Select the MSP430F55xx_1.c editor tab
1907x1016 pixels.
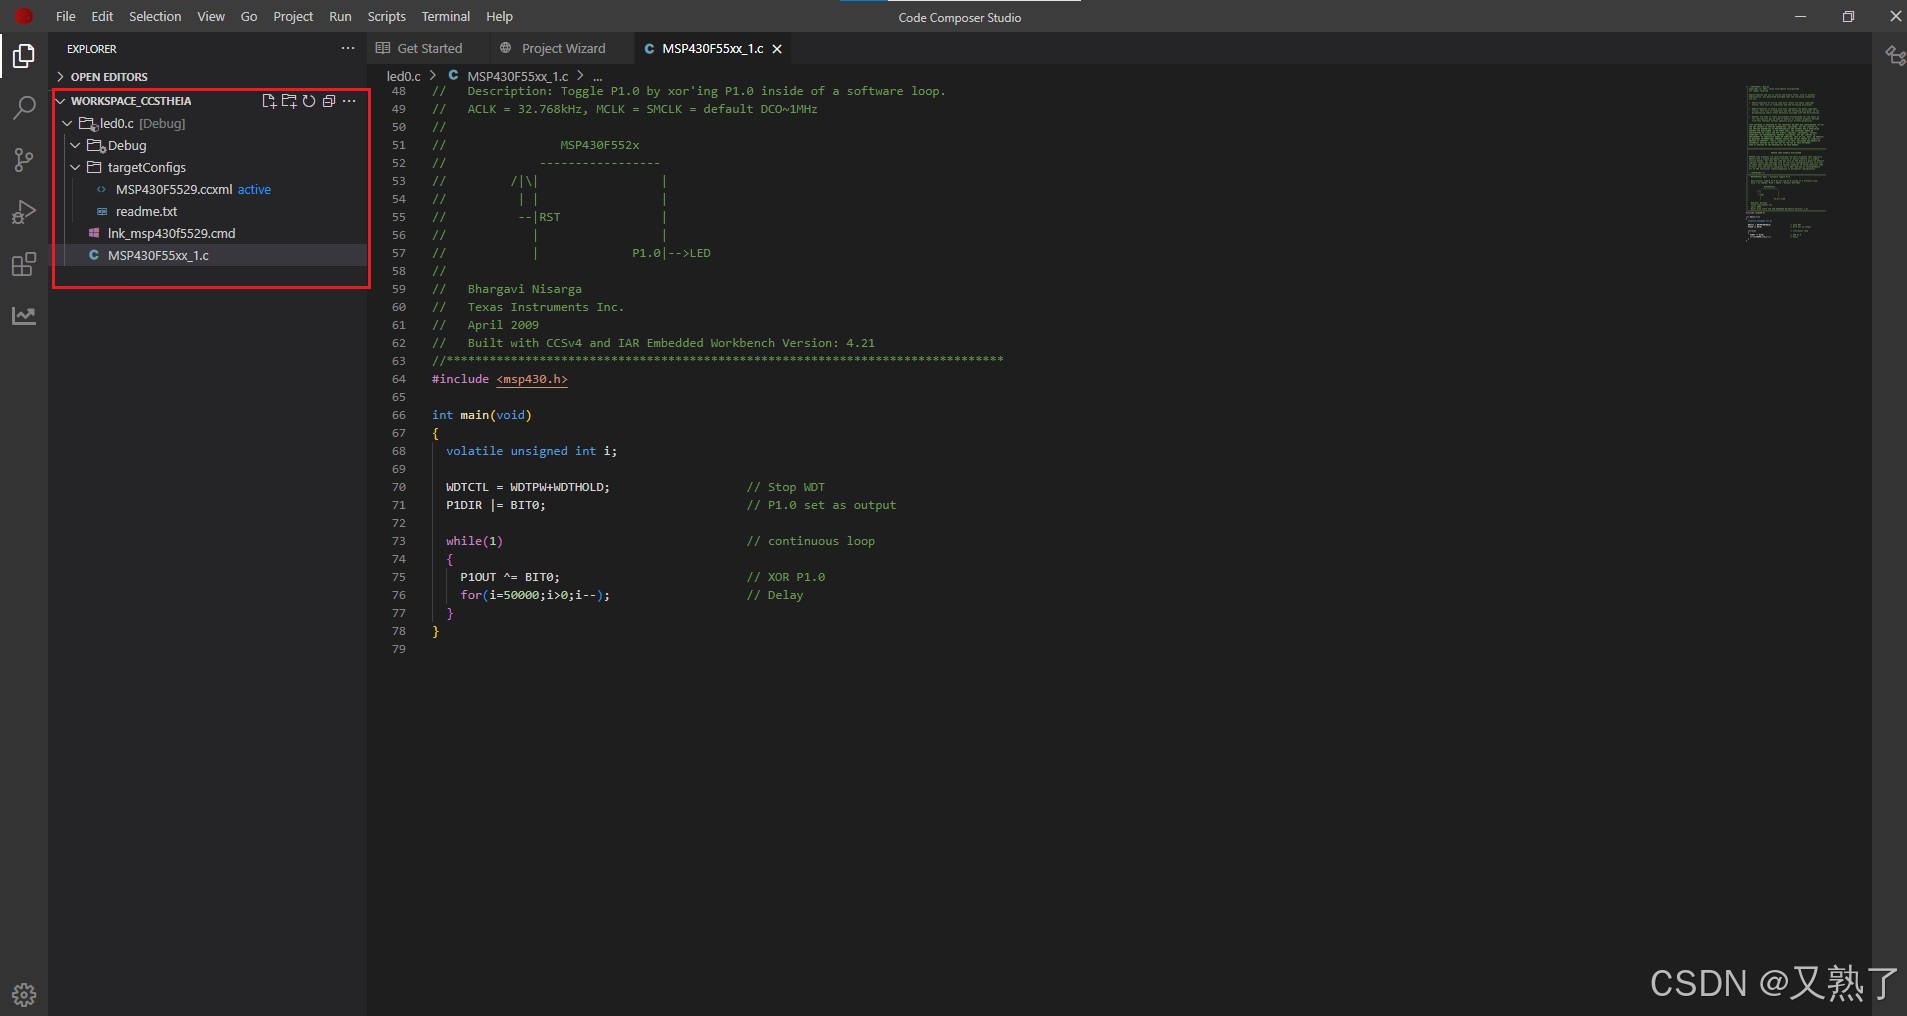point(712,48)
